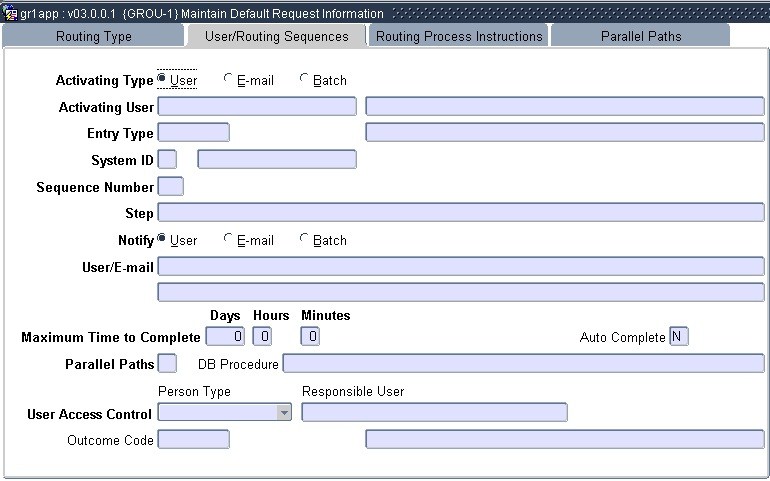Image resolution: width=770 pixels, height=481 pixels.
Task: Click the Auto Complete field
Action: pos(678,337)
